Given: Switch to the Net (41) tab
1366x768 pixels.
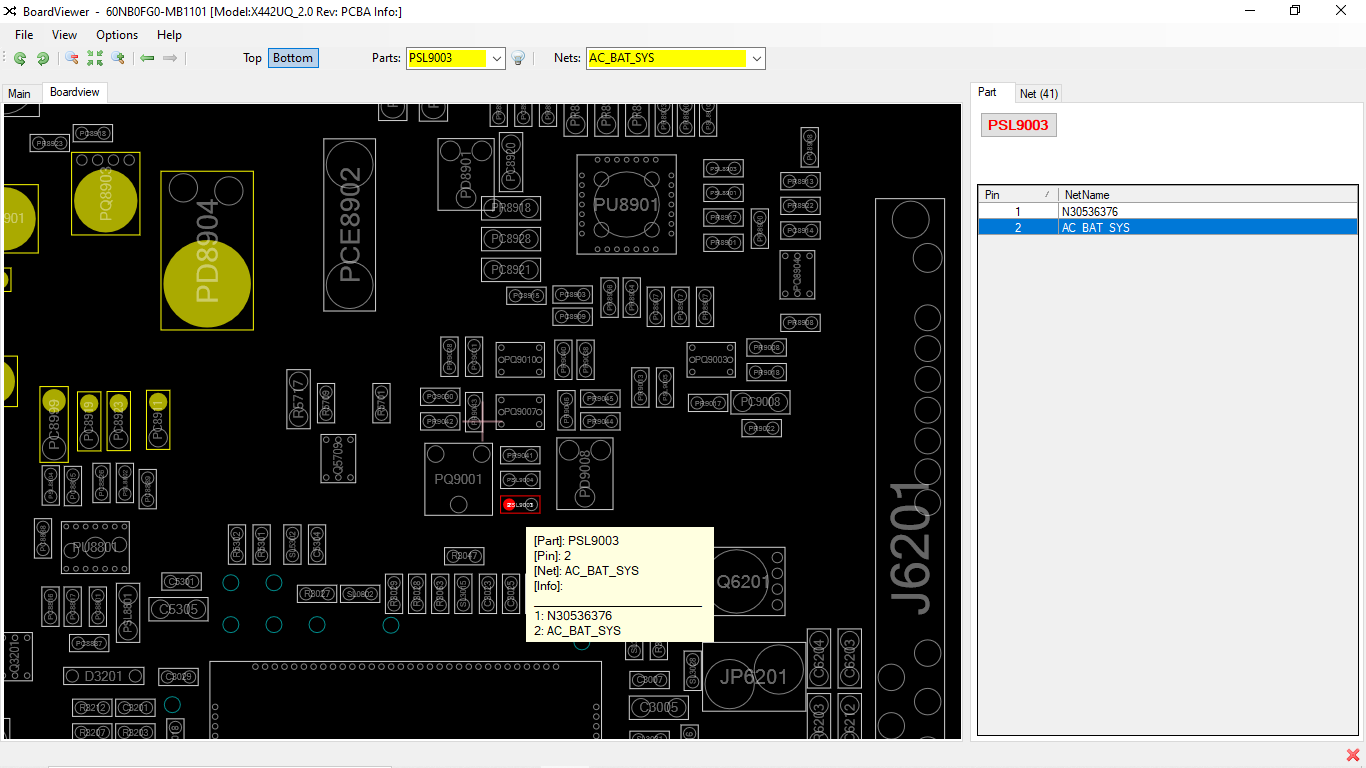Looking at the screenshot, I should (1038, 93).
